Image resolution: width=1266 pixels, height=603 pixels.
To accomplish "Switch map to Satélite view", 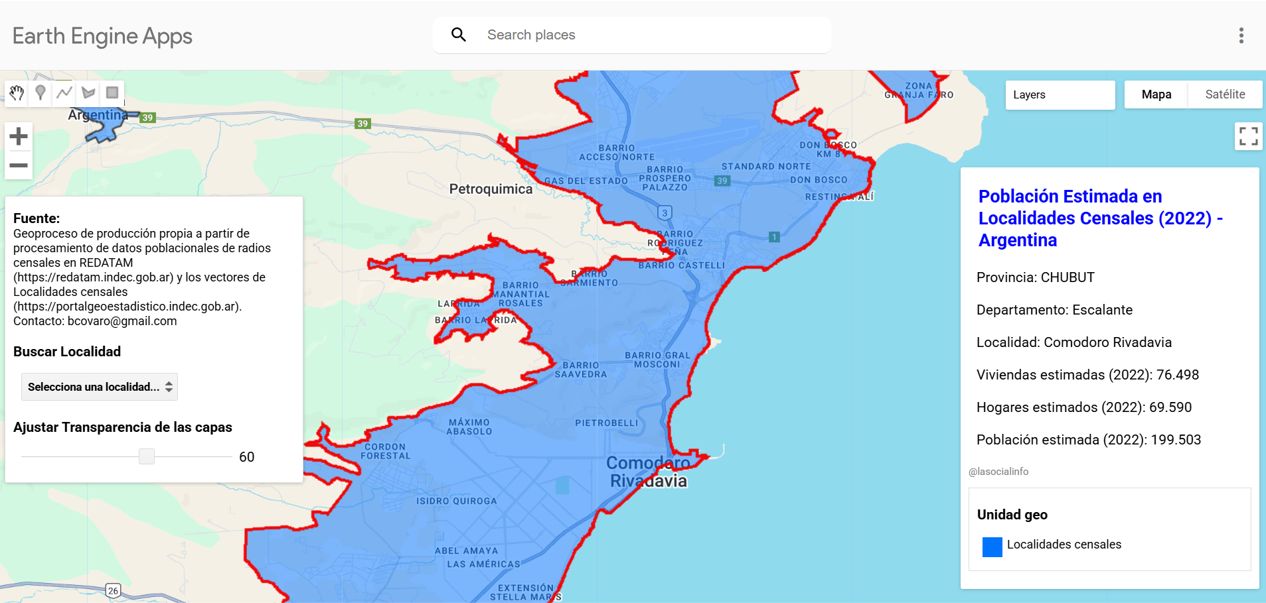I will [1225, 95].
